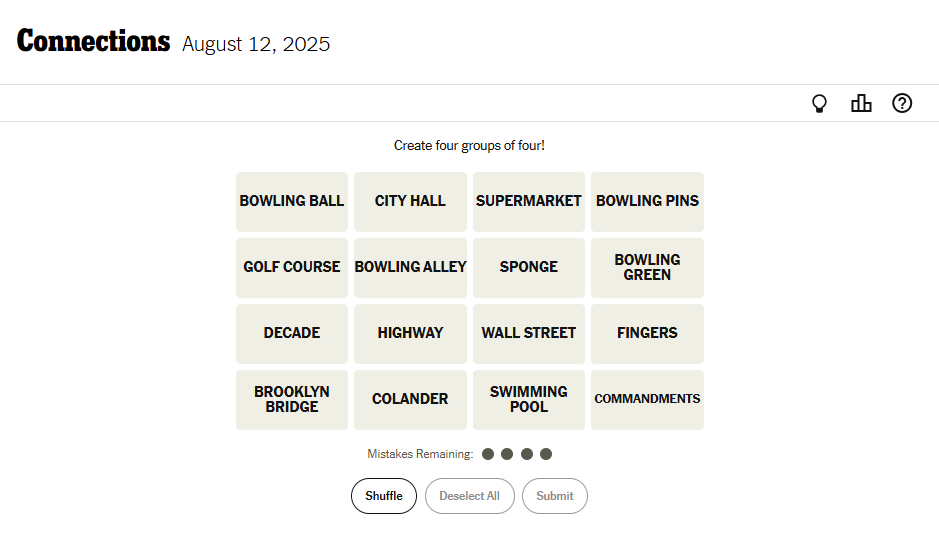Pick the BOWLING PINS tile
This screenshot has height=538, width=939.
(647, 201)
